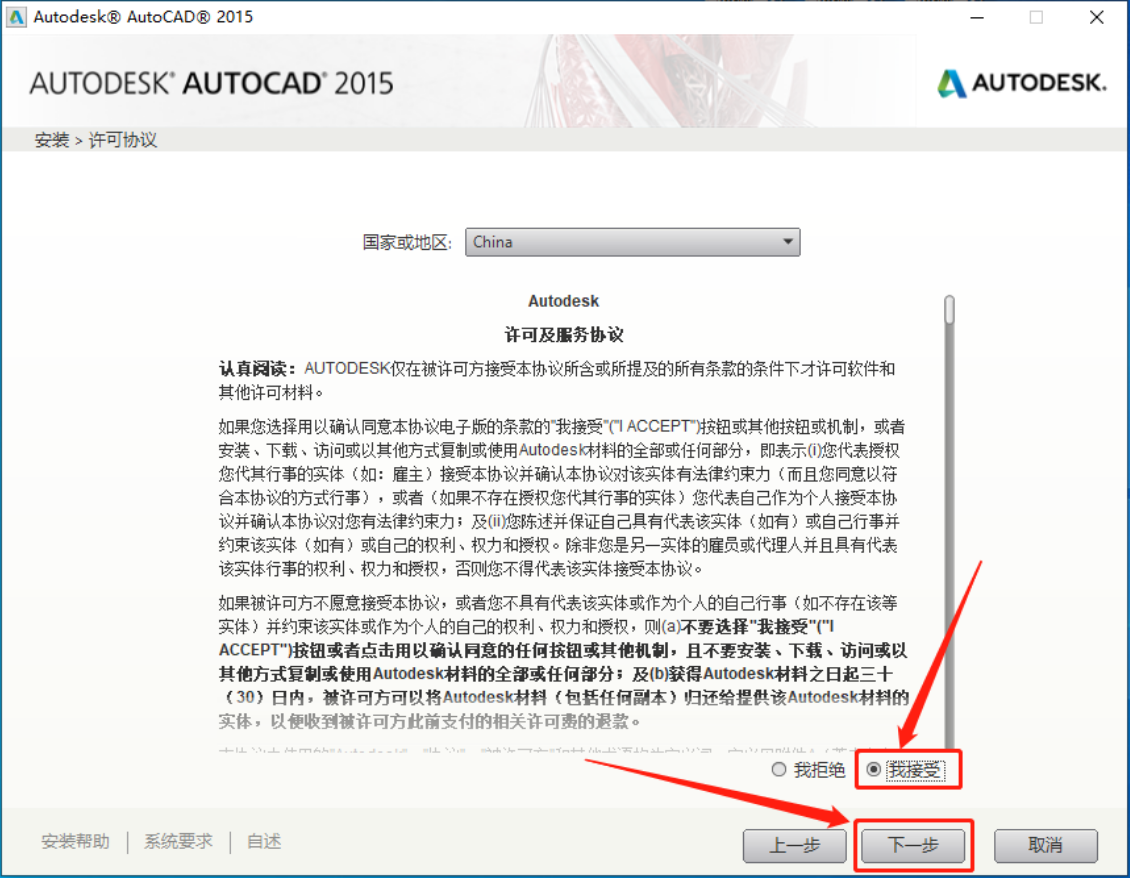Click the AUTODESK AUTOCAD 2015 product banner title
The image size is (1130, 878).
point(211,83)
